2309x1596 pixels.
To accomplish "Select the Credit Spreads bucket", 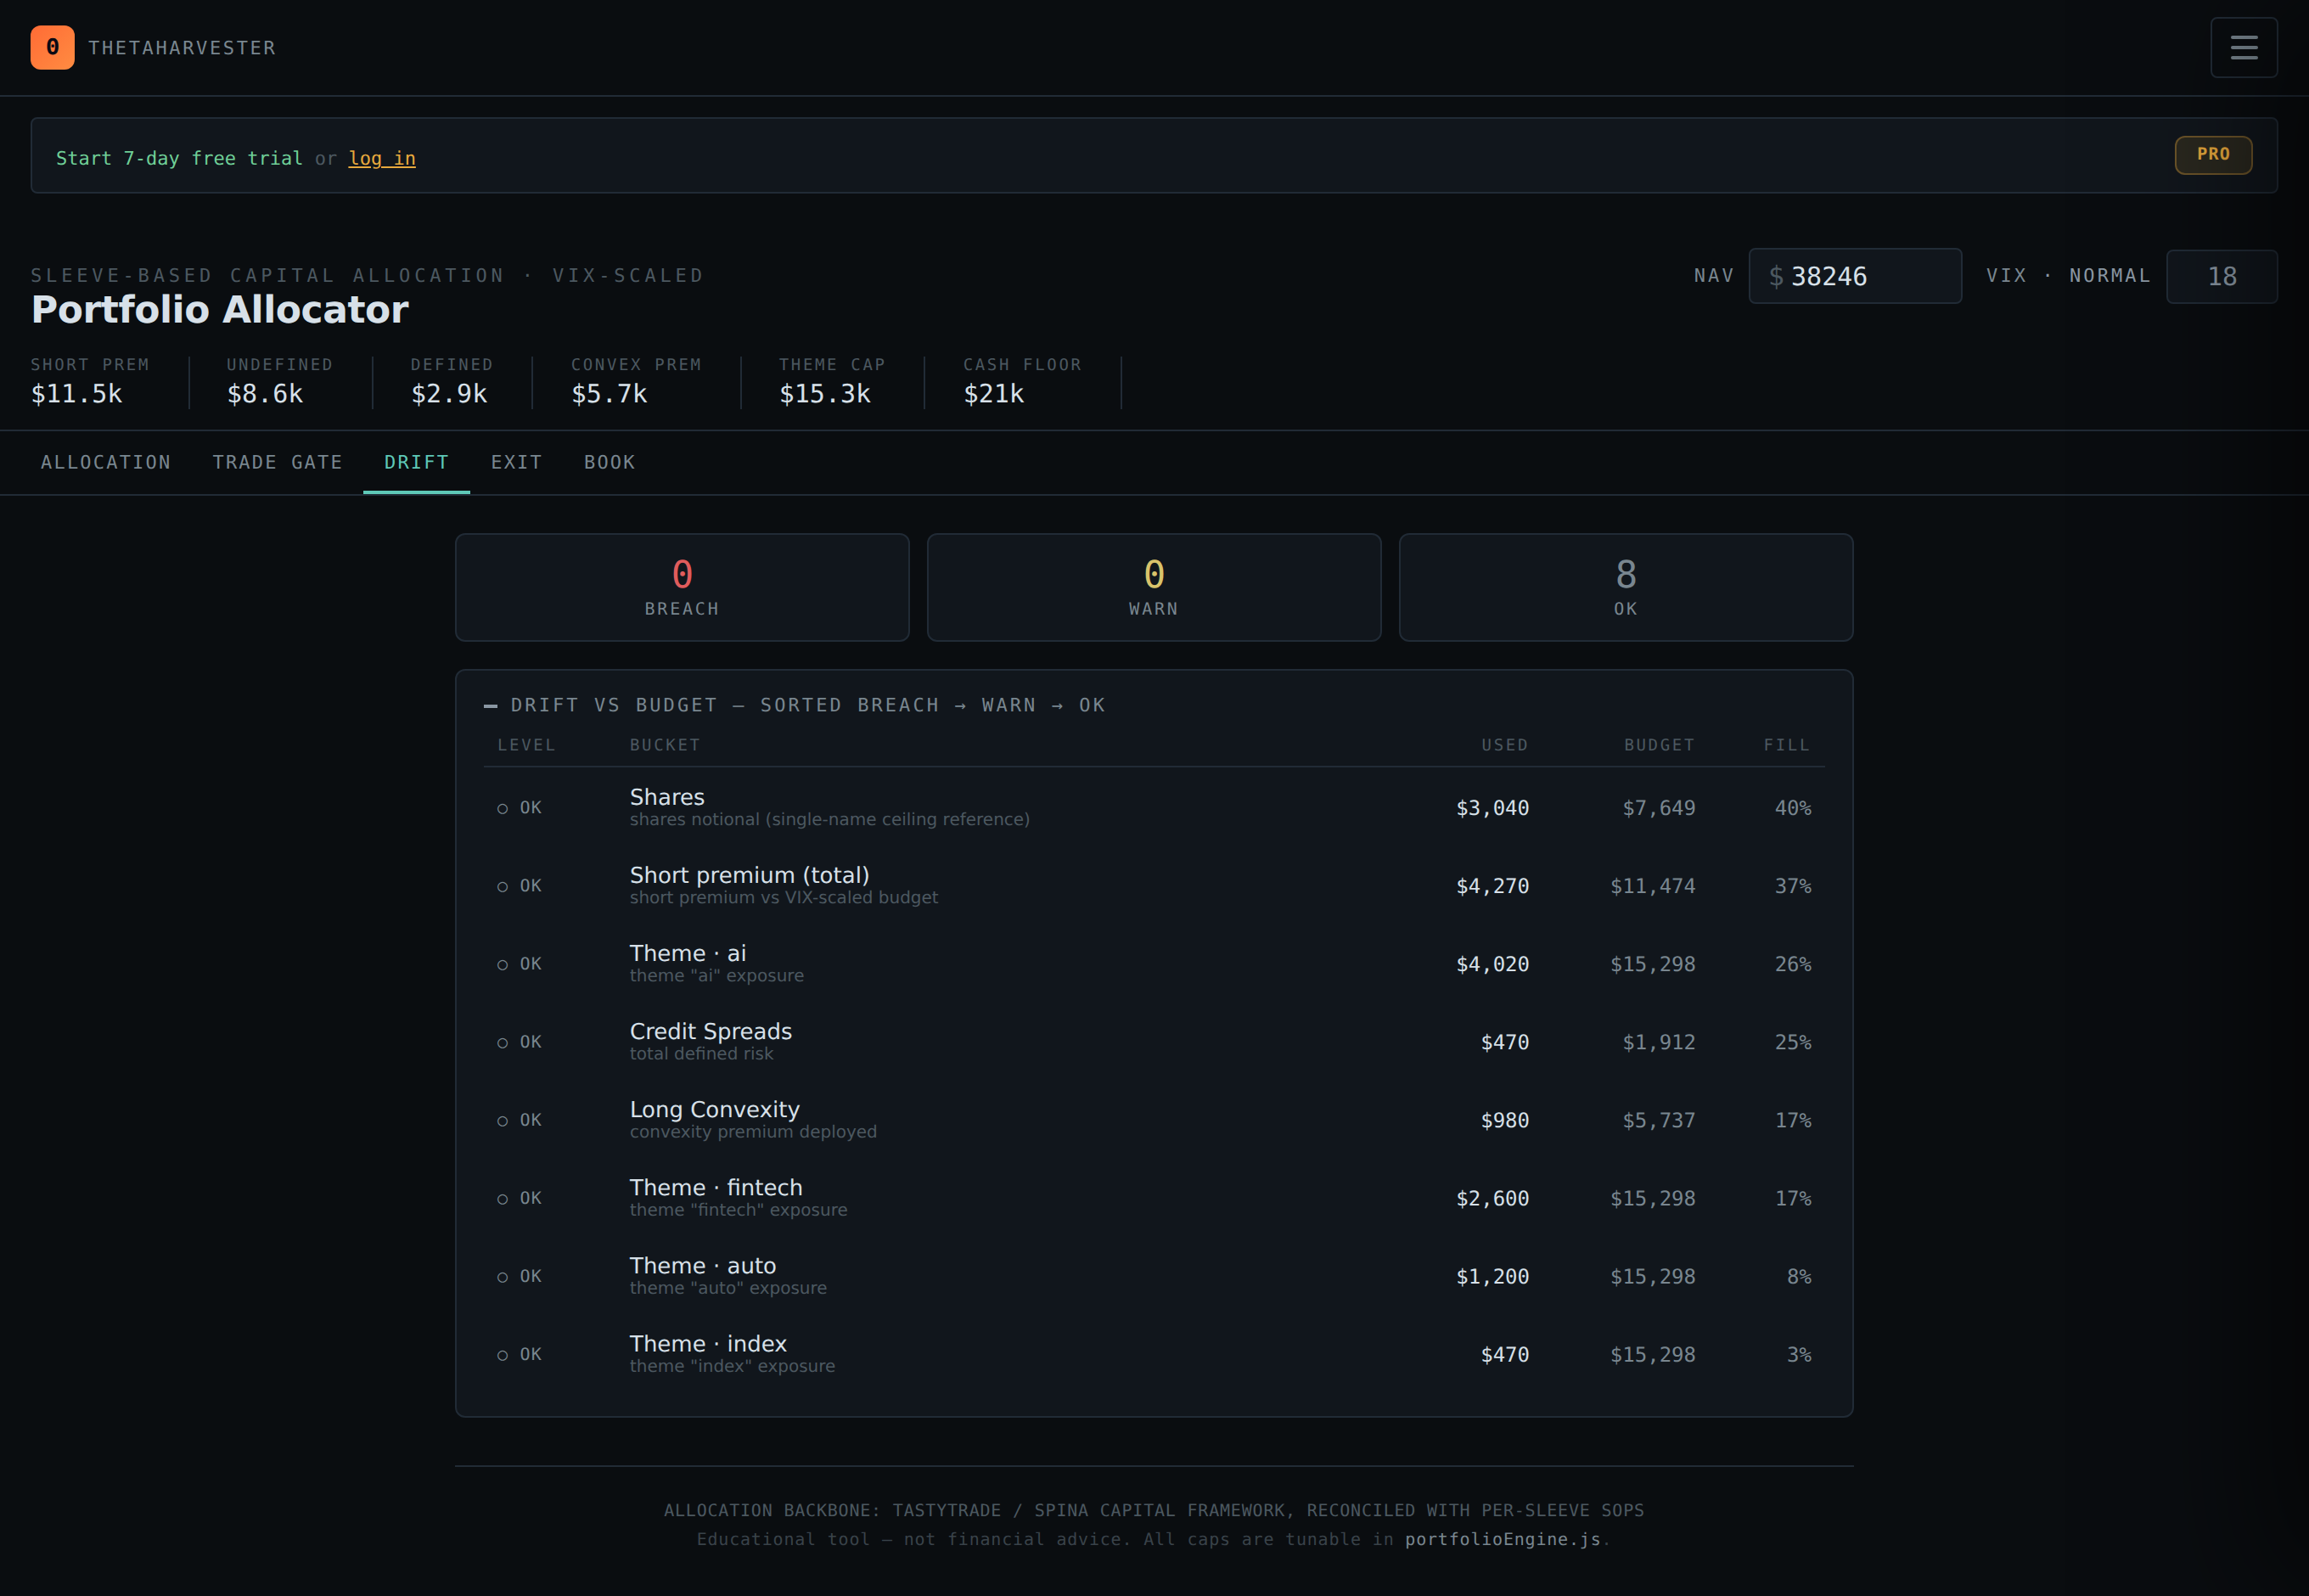I will 711,1031.
